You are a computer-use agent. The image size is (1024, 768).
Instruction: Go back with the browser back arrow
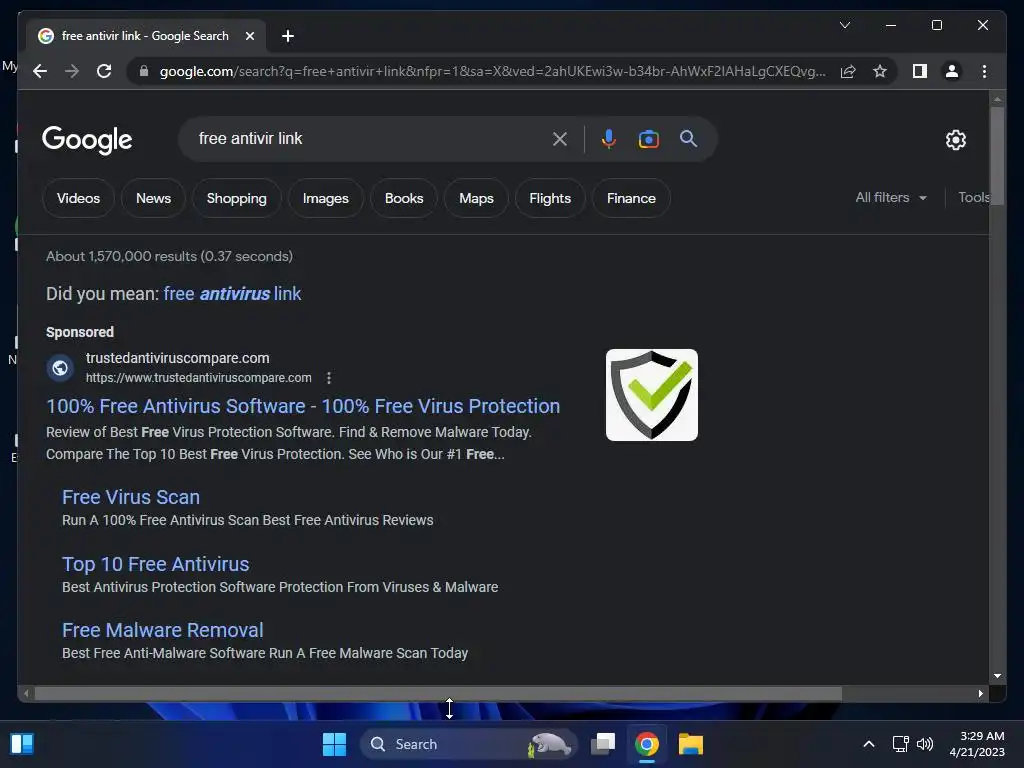[x=40, y=71]
